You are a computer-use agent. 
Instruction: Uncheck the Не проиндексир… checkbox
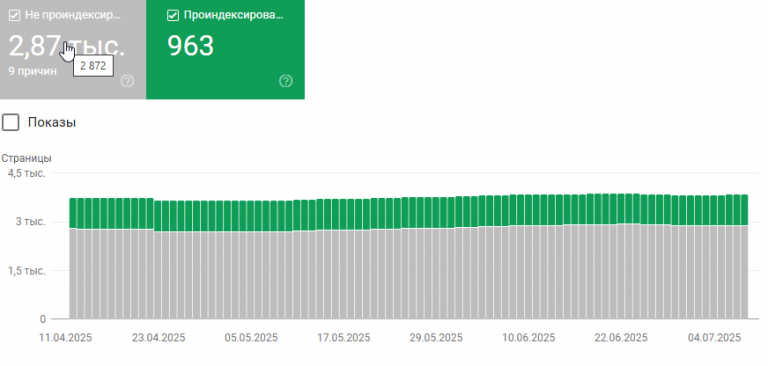[14, 16]
